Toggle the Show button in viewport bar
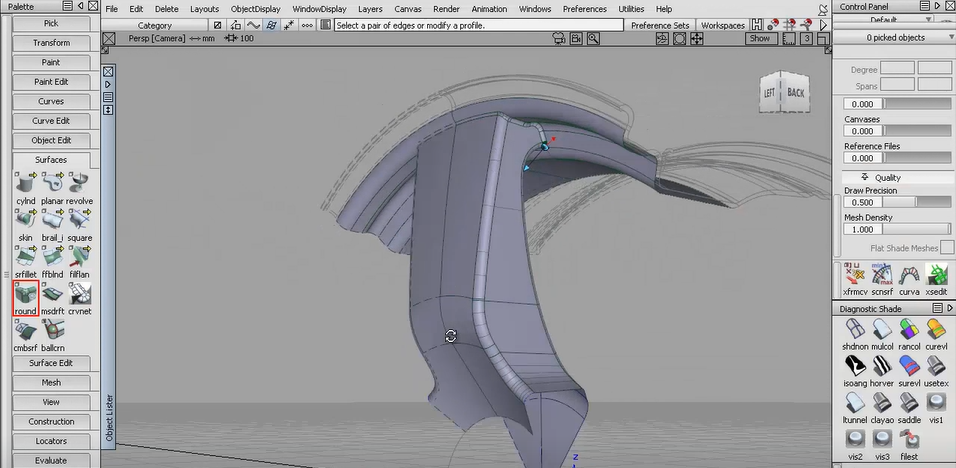956x468 pixels. (x=760, y=38)
